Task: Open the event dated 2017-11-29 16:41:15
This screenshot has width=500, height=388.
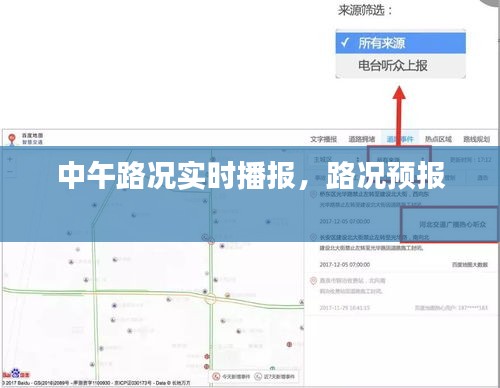Action: 400,293
